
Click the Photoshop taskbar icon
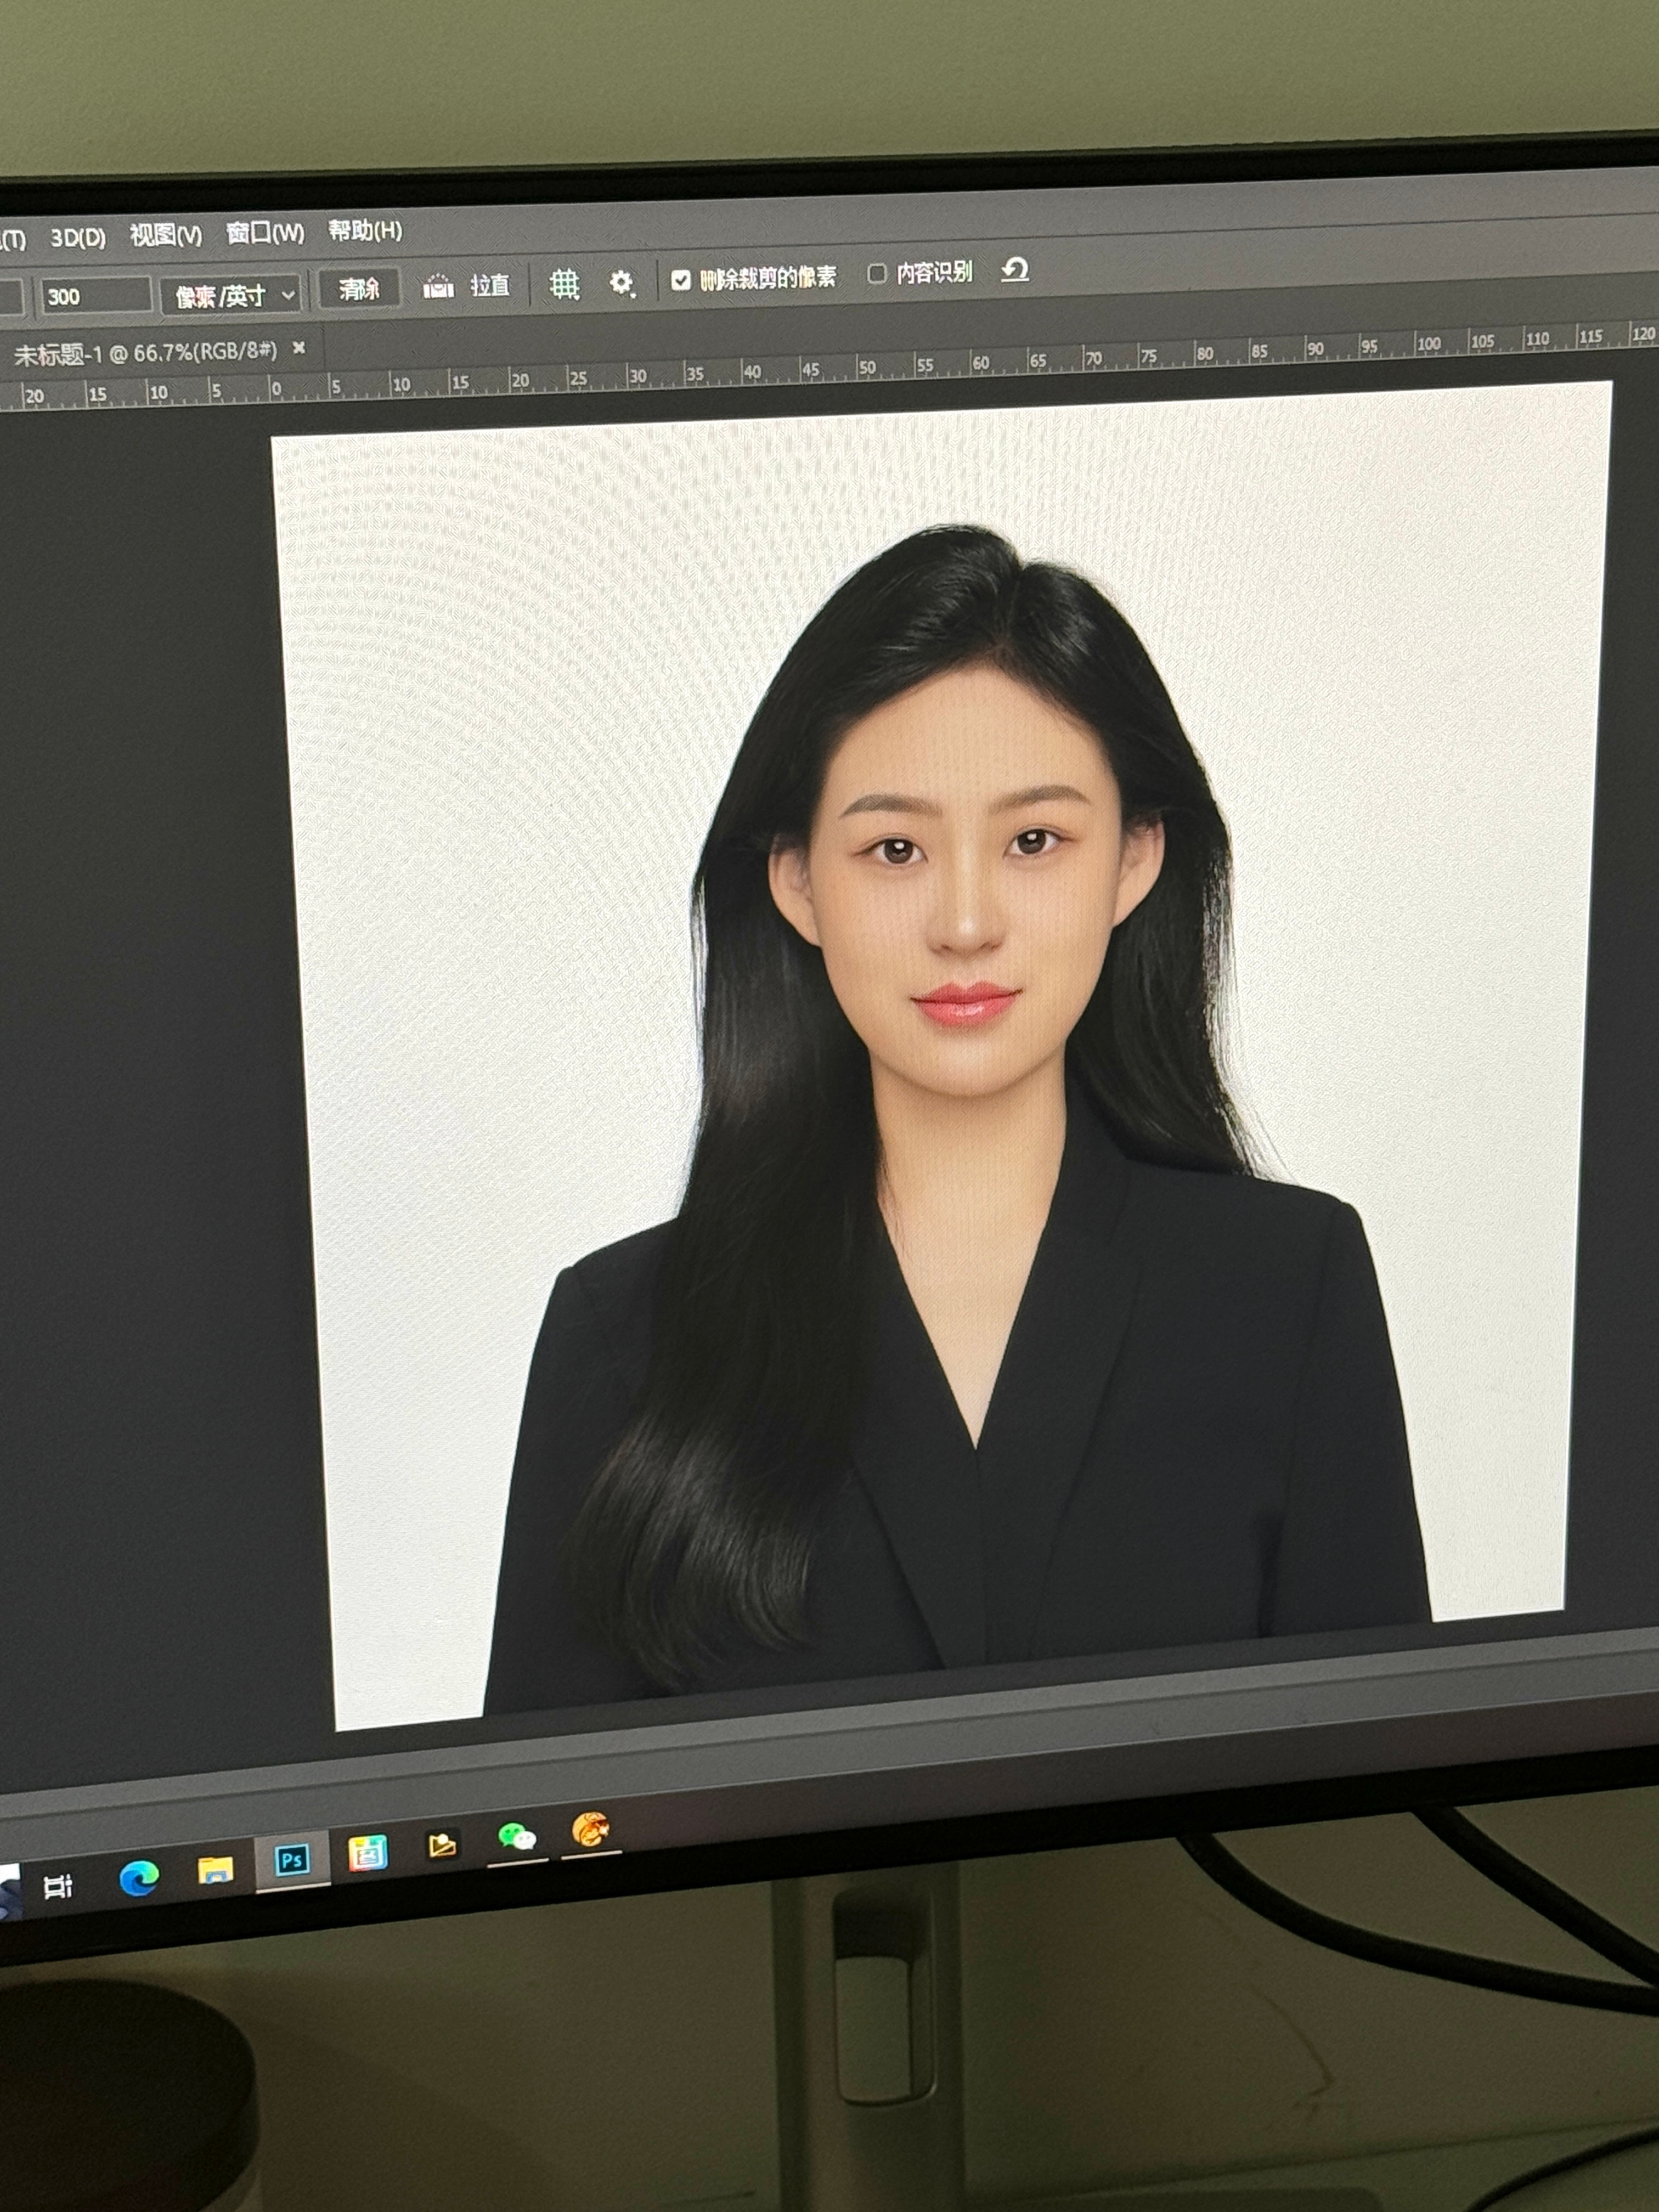(x=292, y=1861)
